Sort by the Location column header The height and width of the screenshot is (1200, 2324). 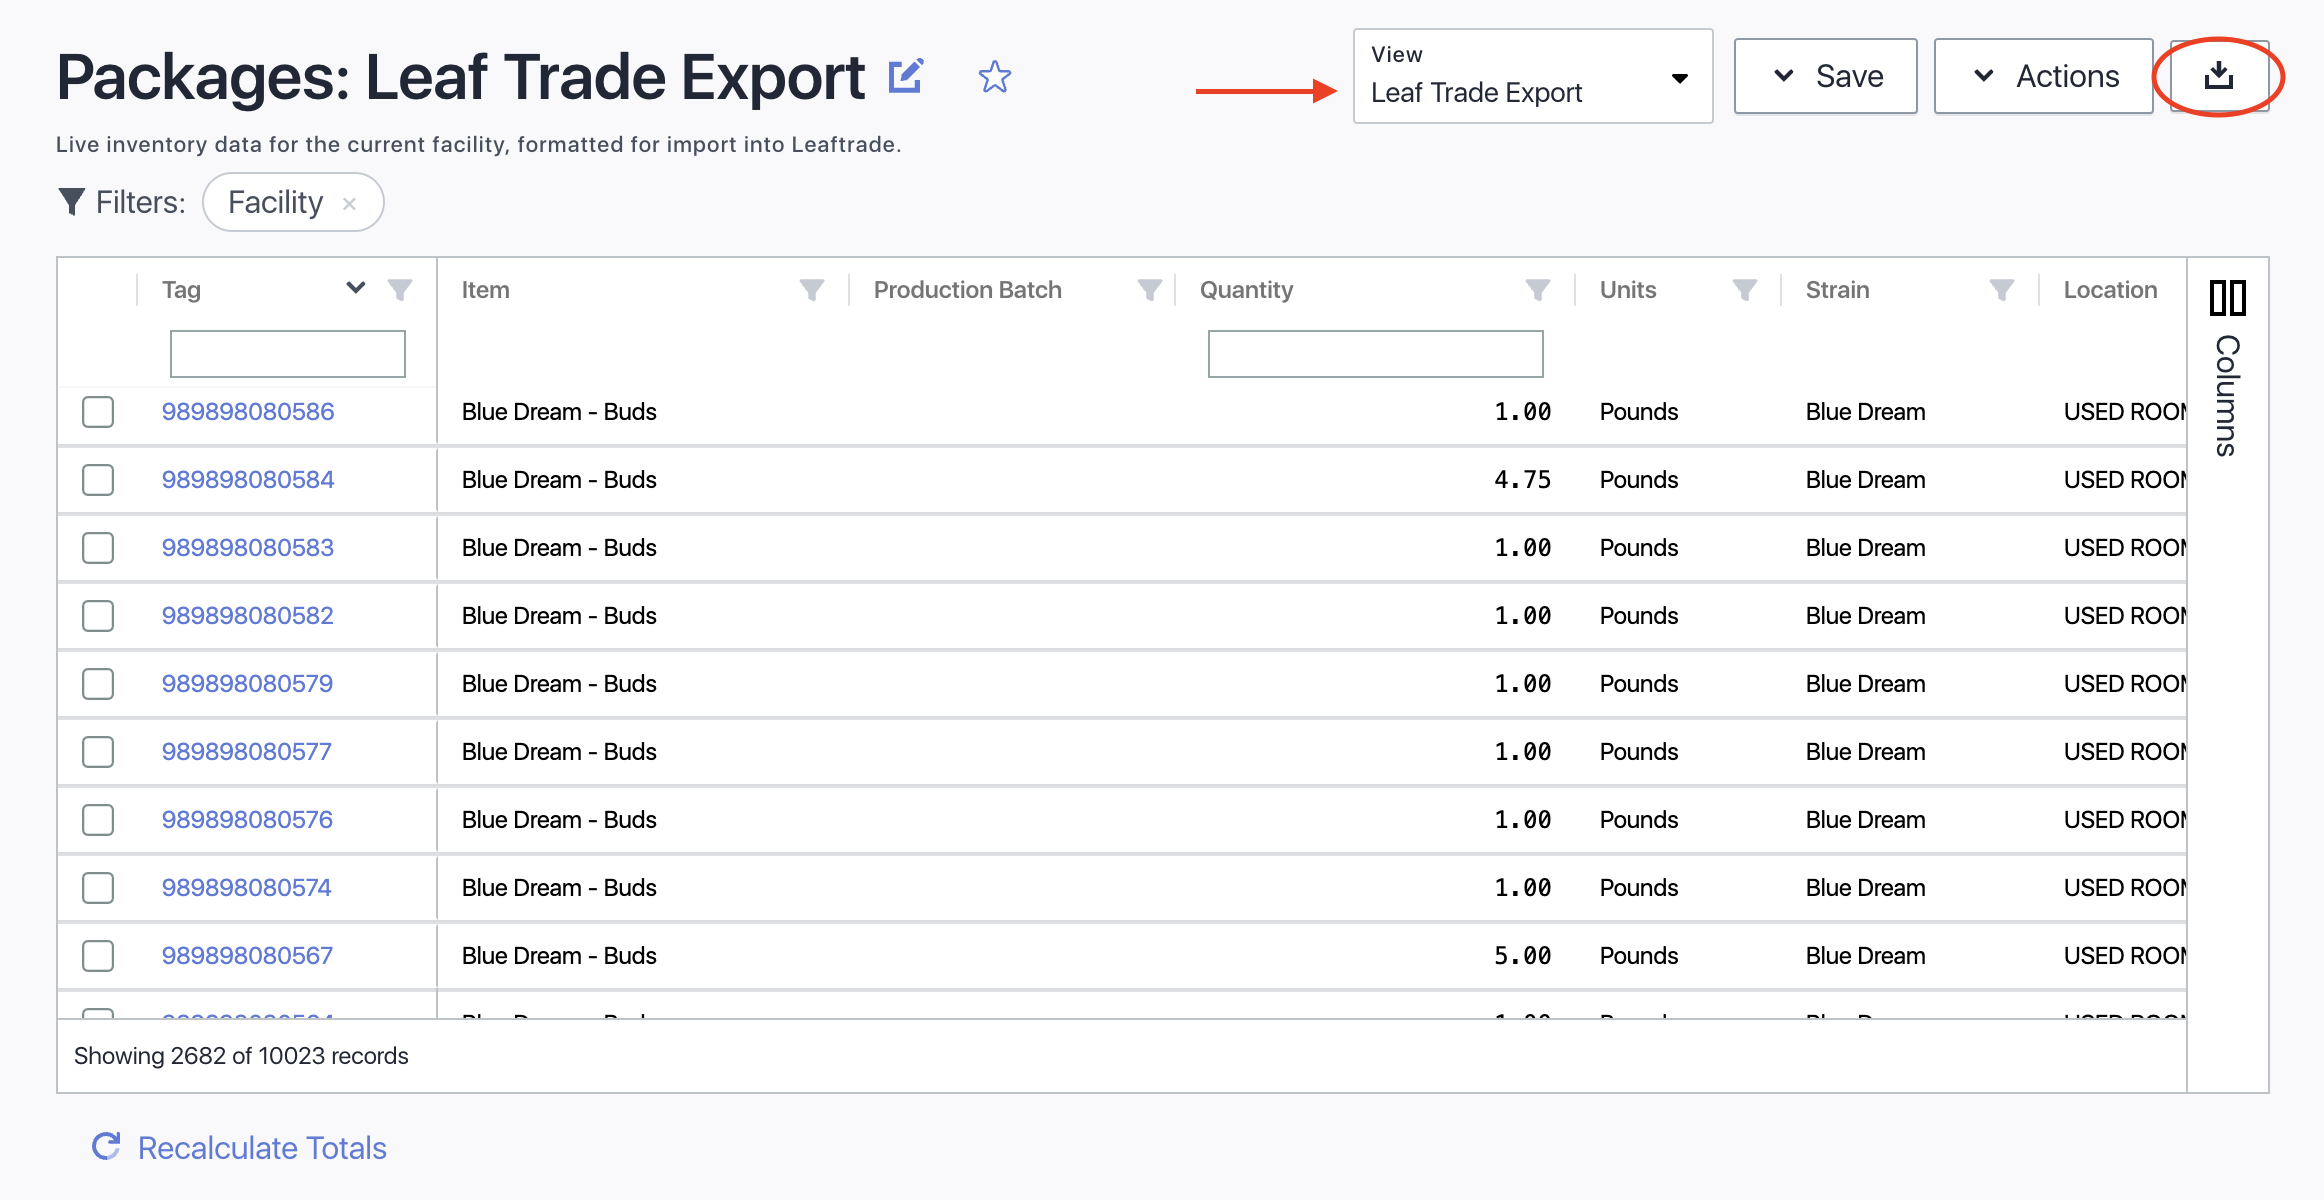click(2111, 290)
